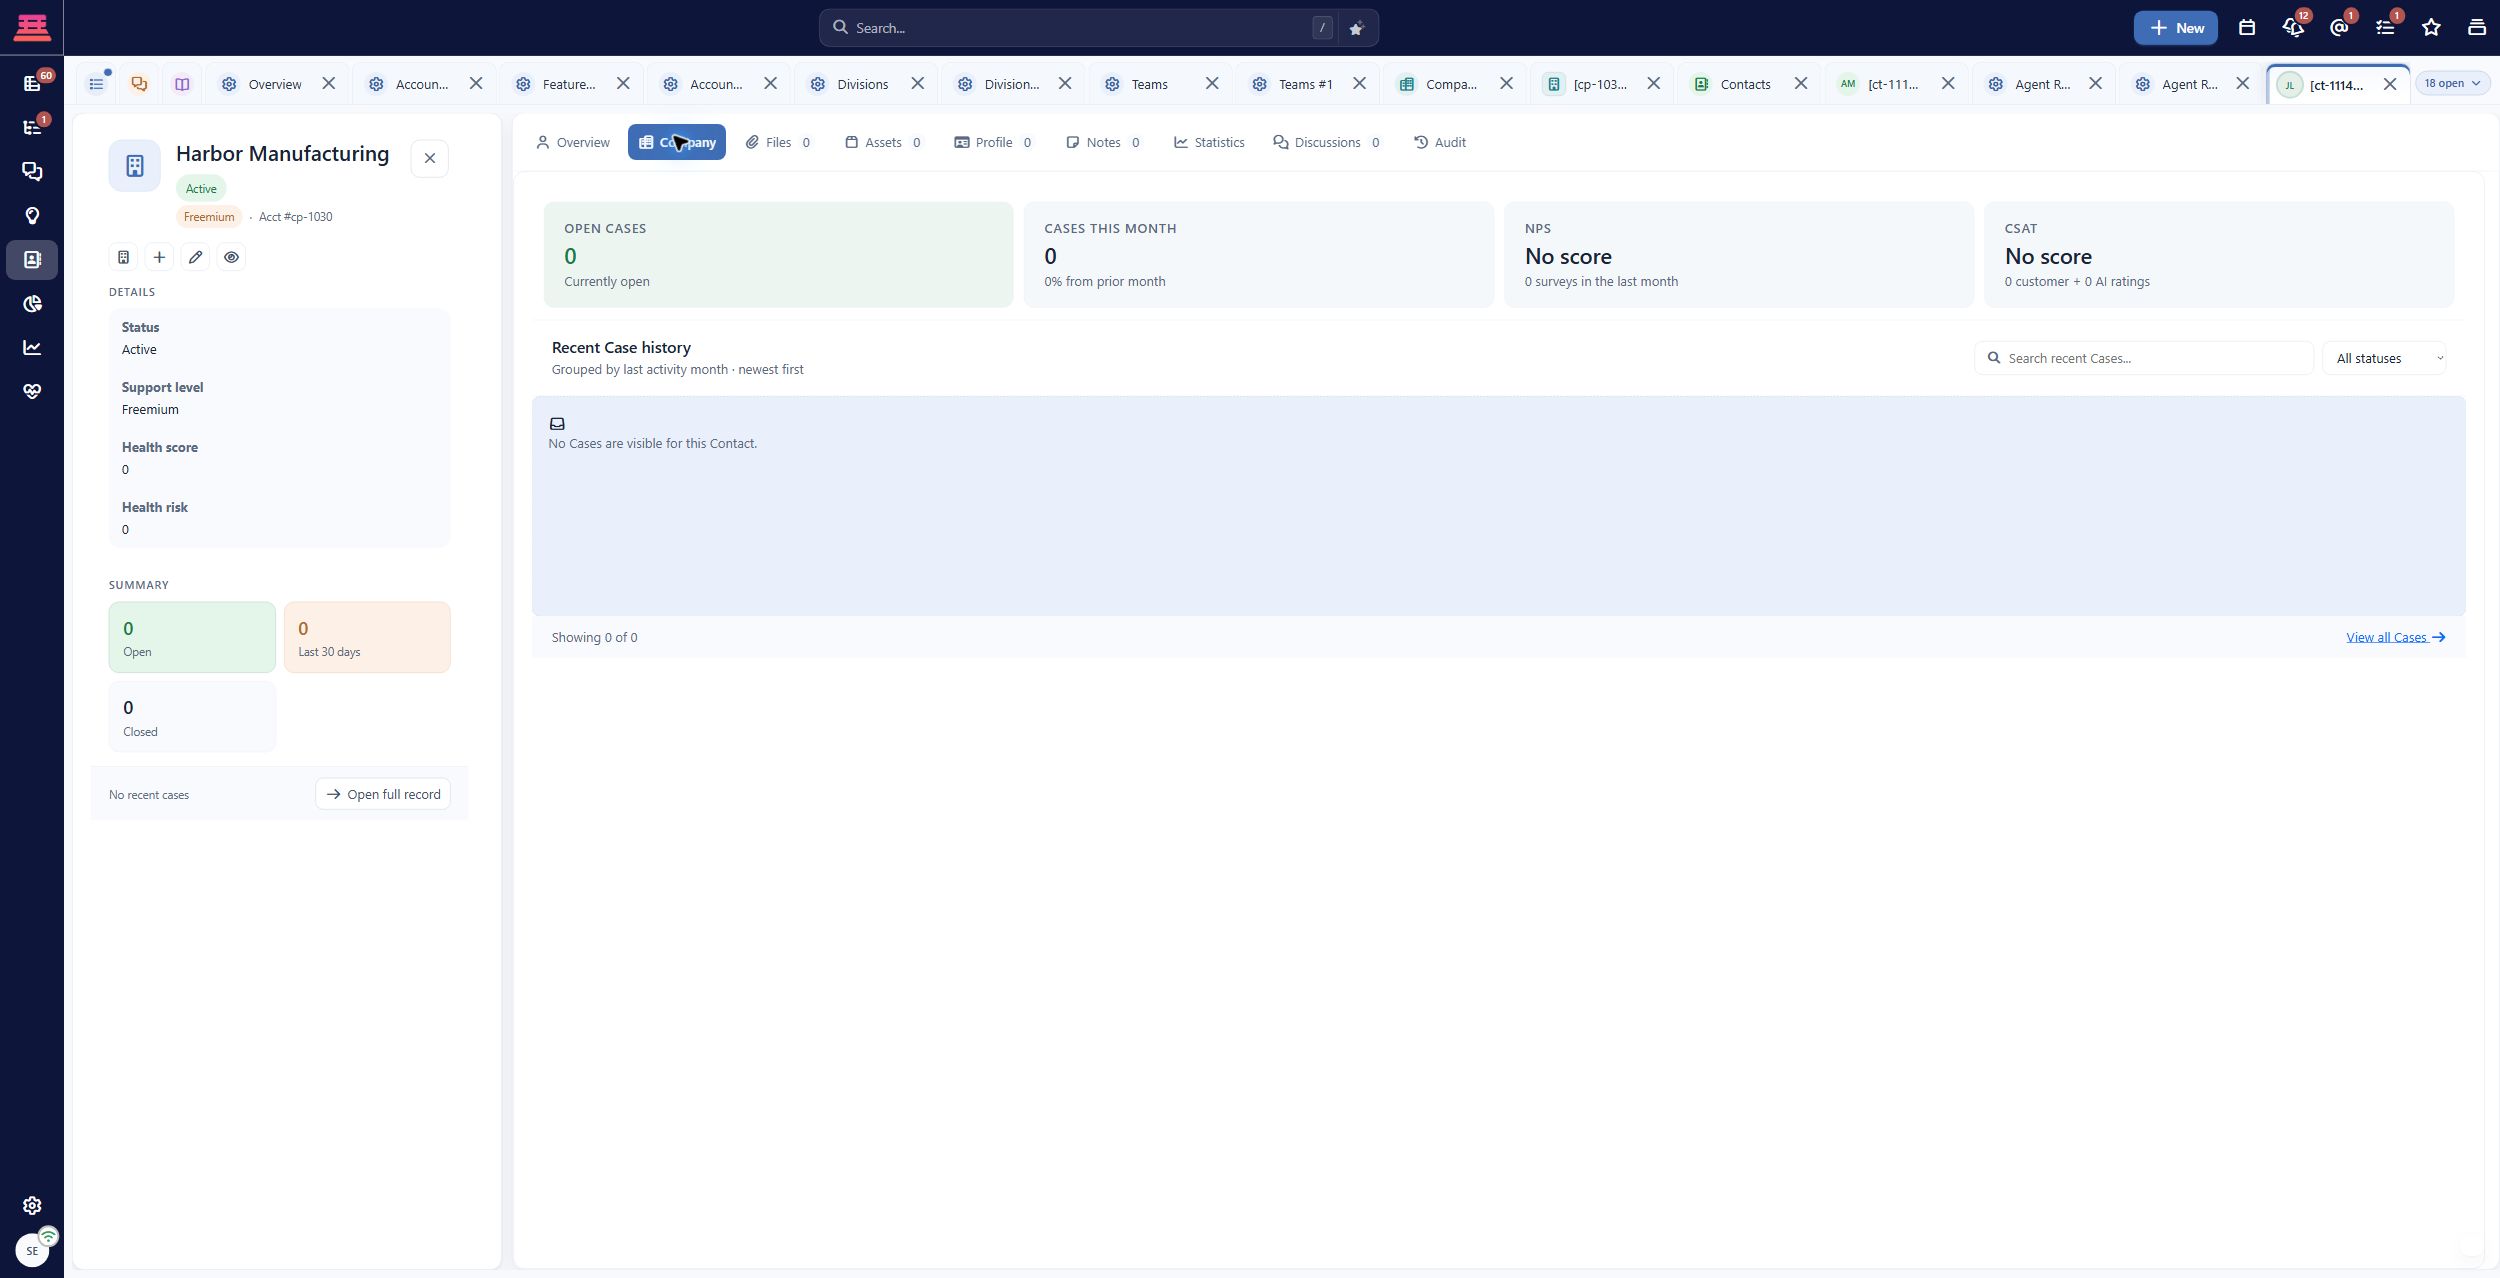This screenshot has height=1278, width=2500.
Task: Expand the 18 open tabs dropdown
Action: click(x=2452, y=83)
